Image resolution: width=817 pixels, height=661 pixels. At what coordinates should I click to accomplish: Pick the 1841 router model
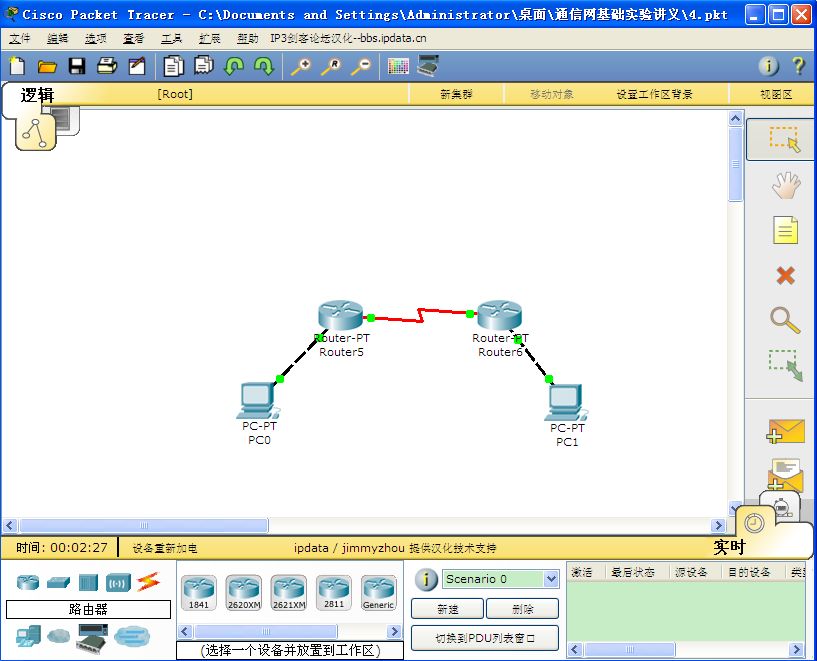point(199,593)
